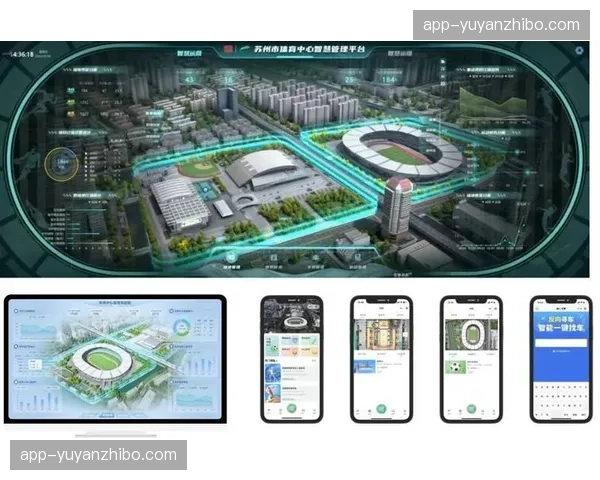This screenshot has width=600, height=480.
Task: Click the bottom app-yuyanzhibo.com watermark label
Action: pyautogui.click(x=98, y=455)
